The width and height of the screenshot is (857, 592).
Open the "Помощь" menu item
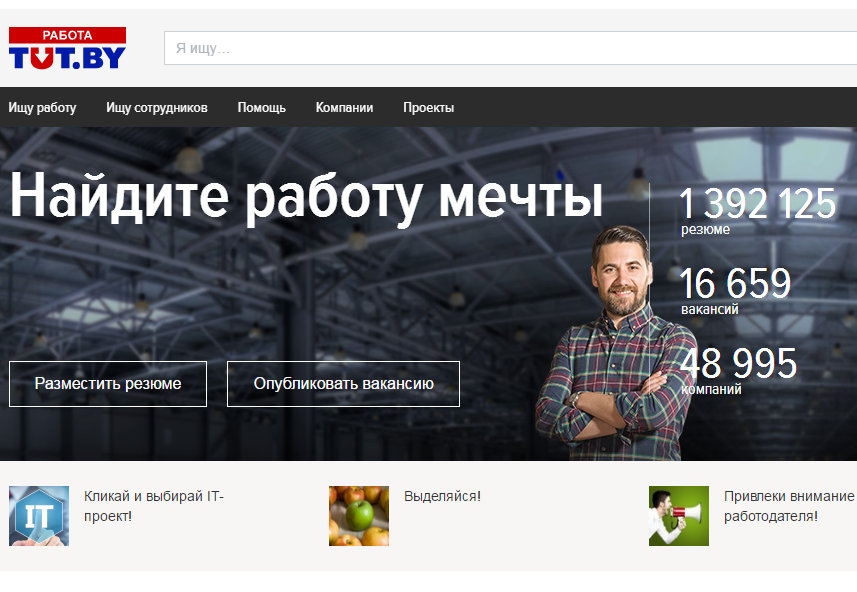pyautogui.click(x=261, y=108)
